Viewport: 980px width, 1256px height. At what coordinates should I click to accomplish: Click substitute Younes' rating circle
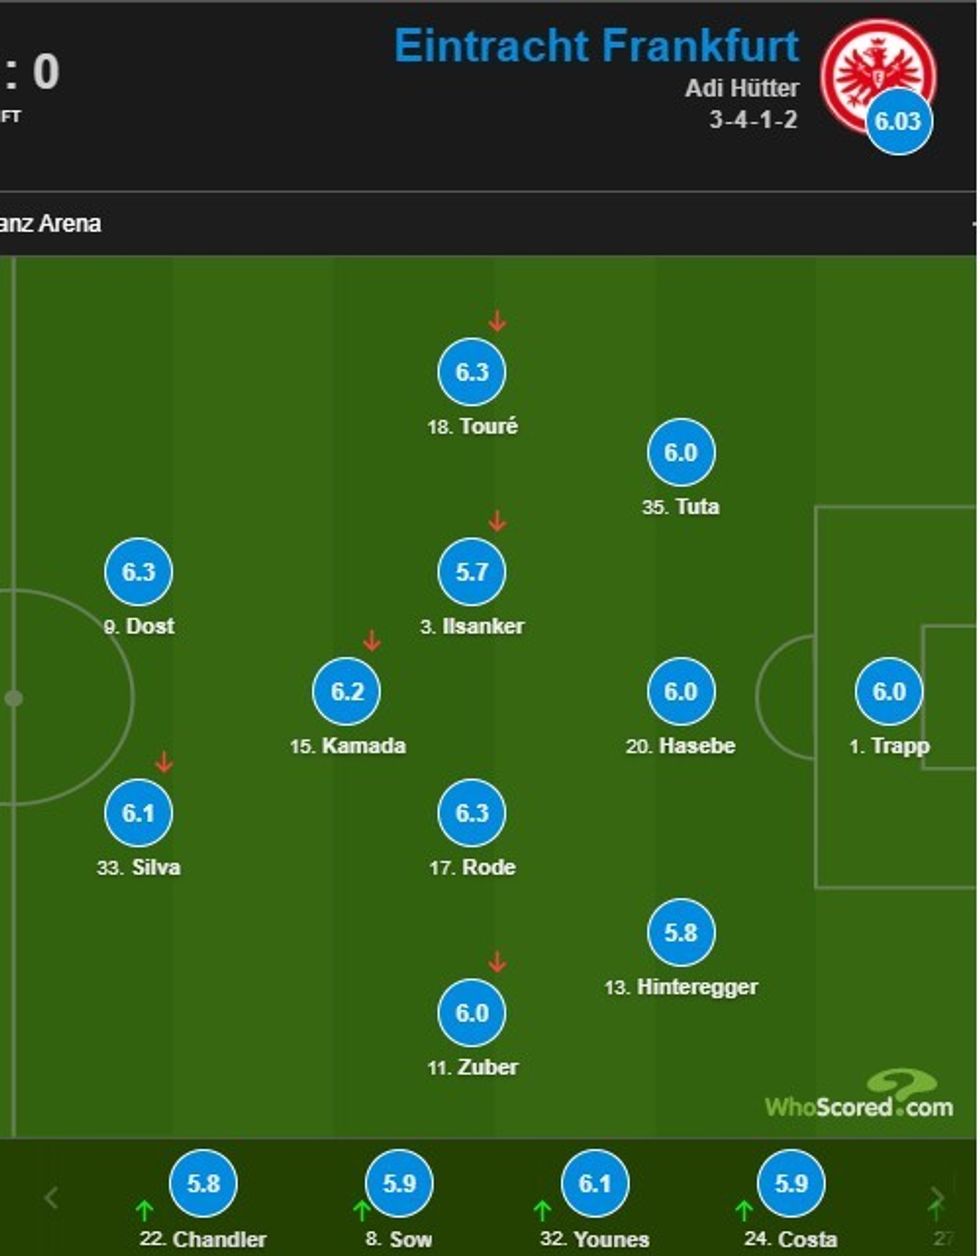595,1184
